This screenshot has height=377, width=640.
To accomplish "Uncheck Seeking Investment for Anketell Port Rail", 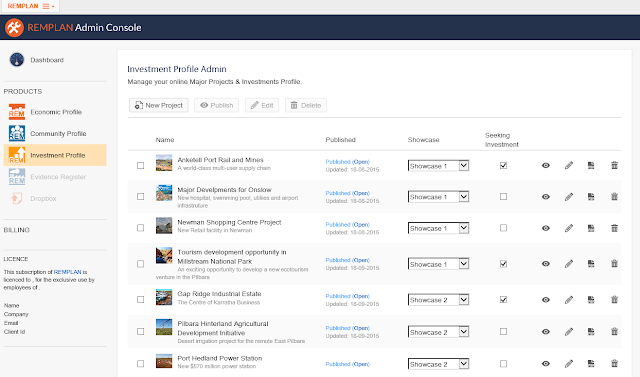I will pyautogui.click(x=503, y=165).
